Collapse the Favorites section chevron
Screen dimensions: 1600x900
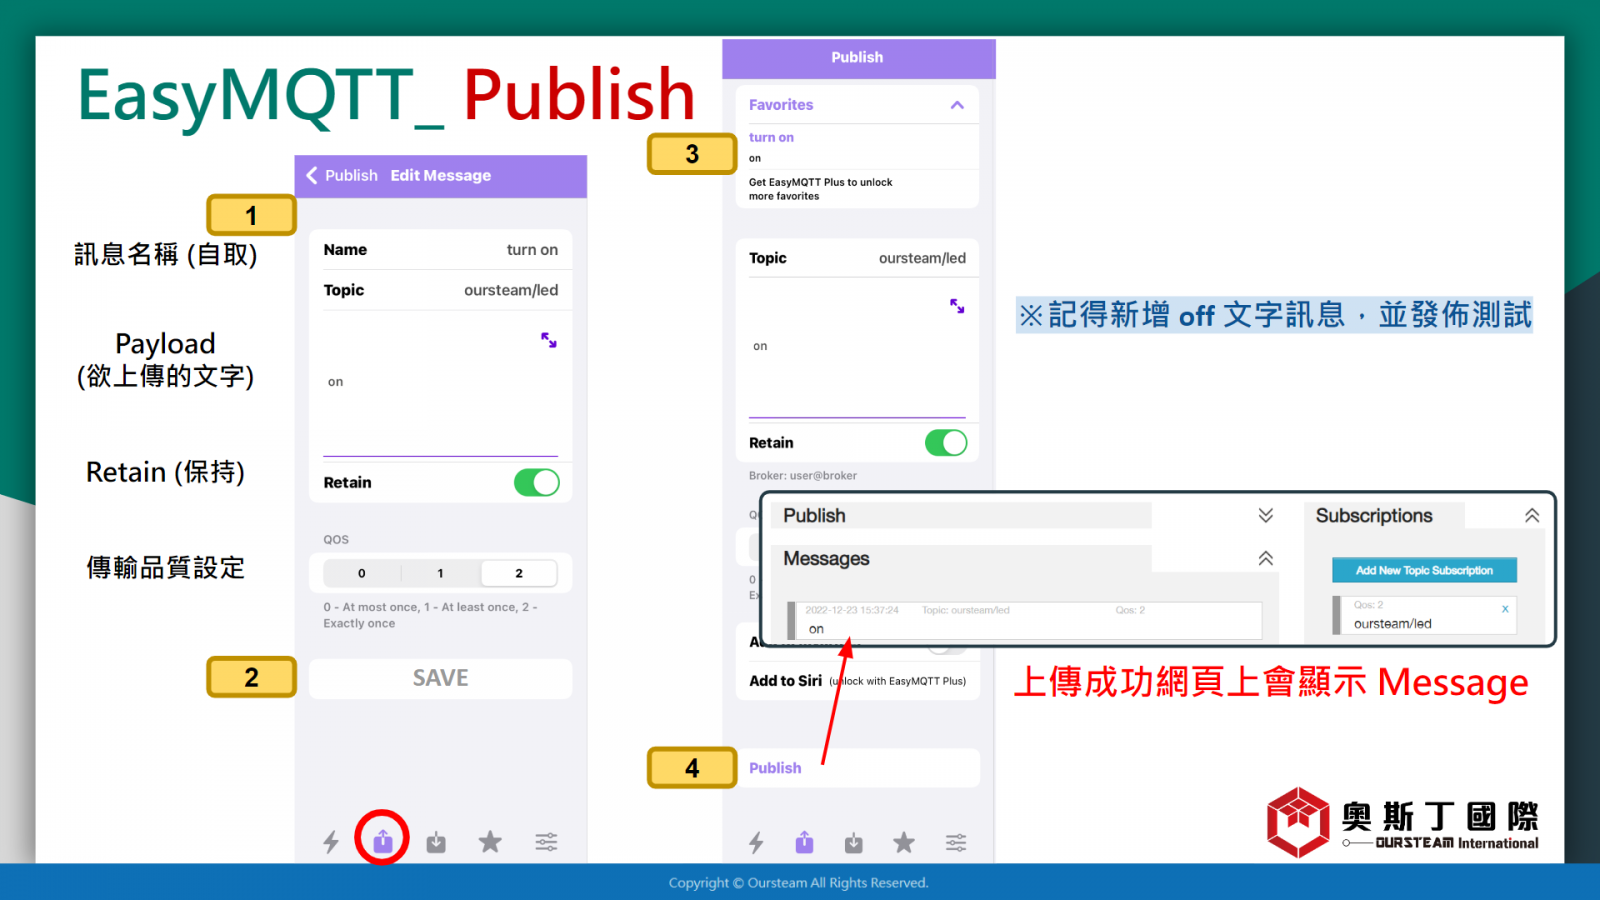coord(957,105)
